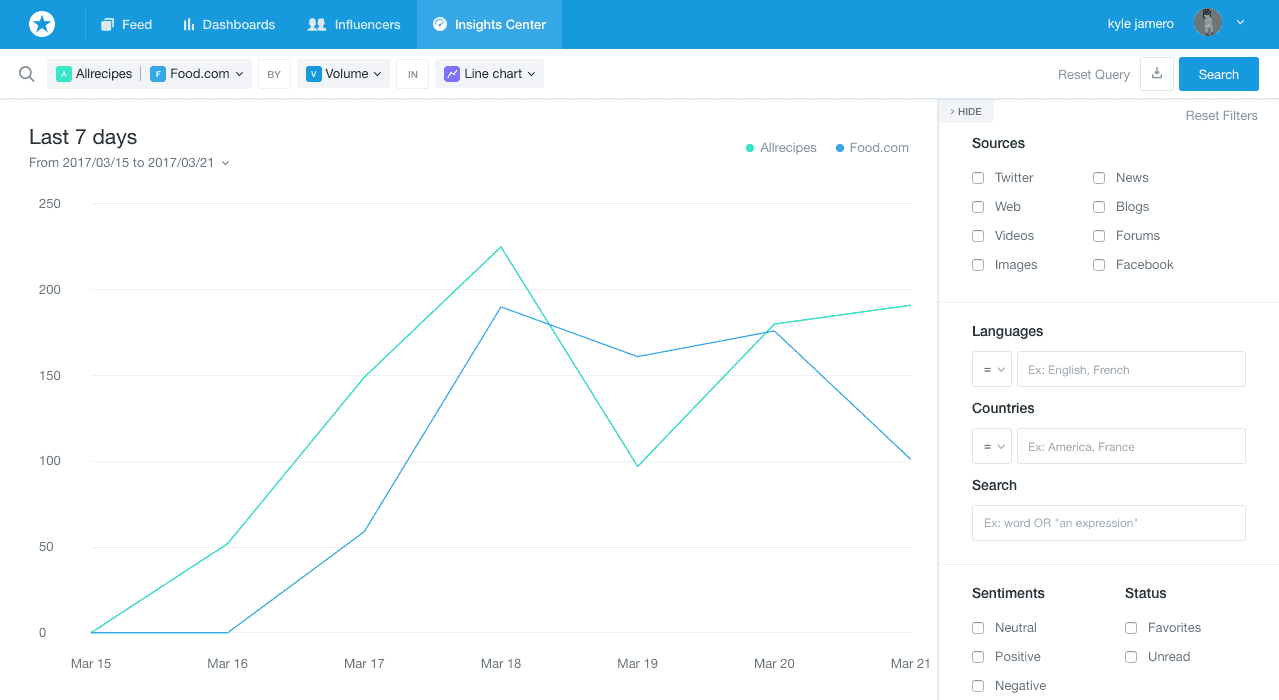This screenshot has width=1279, height=700.
Task: Check the News source checkbox
Action: [x=1099, y=178]
